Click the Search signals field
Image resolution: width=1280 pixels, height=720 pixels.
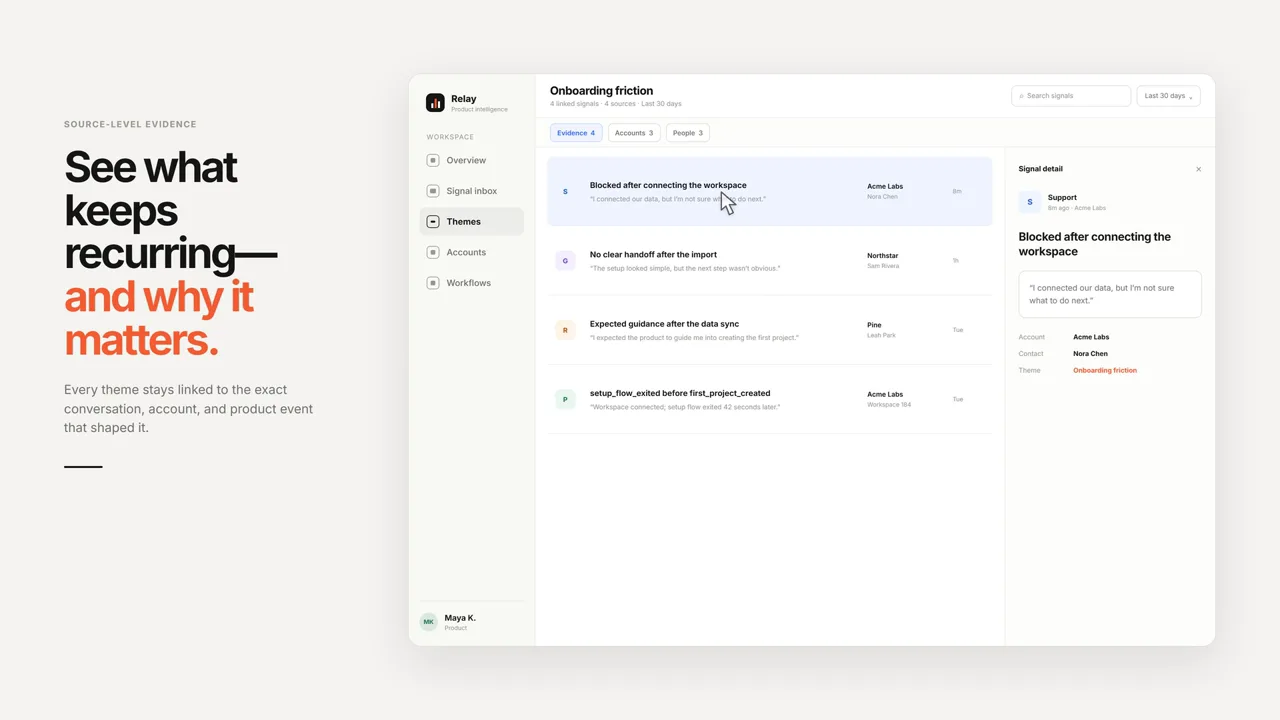click(x=1071, y=96)
